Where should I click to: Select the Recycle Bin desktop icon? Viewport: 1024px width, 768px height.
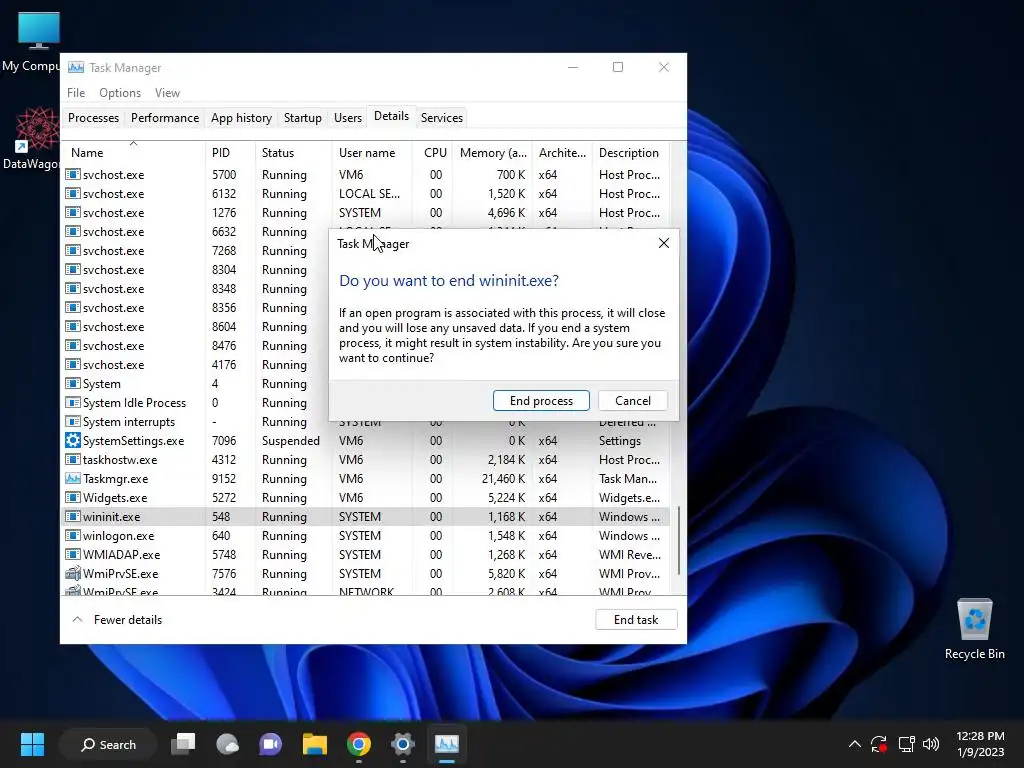(974, 630)
